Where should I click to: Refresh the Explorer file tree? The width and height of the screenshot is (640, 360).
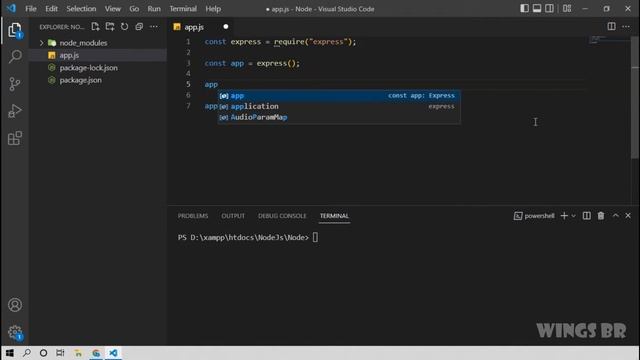(124, 27)
